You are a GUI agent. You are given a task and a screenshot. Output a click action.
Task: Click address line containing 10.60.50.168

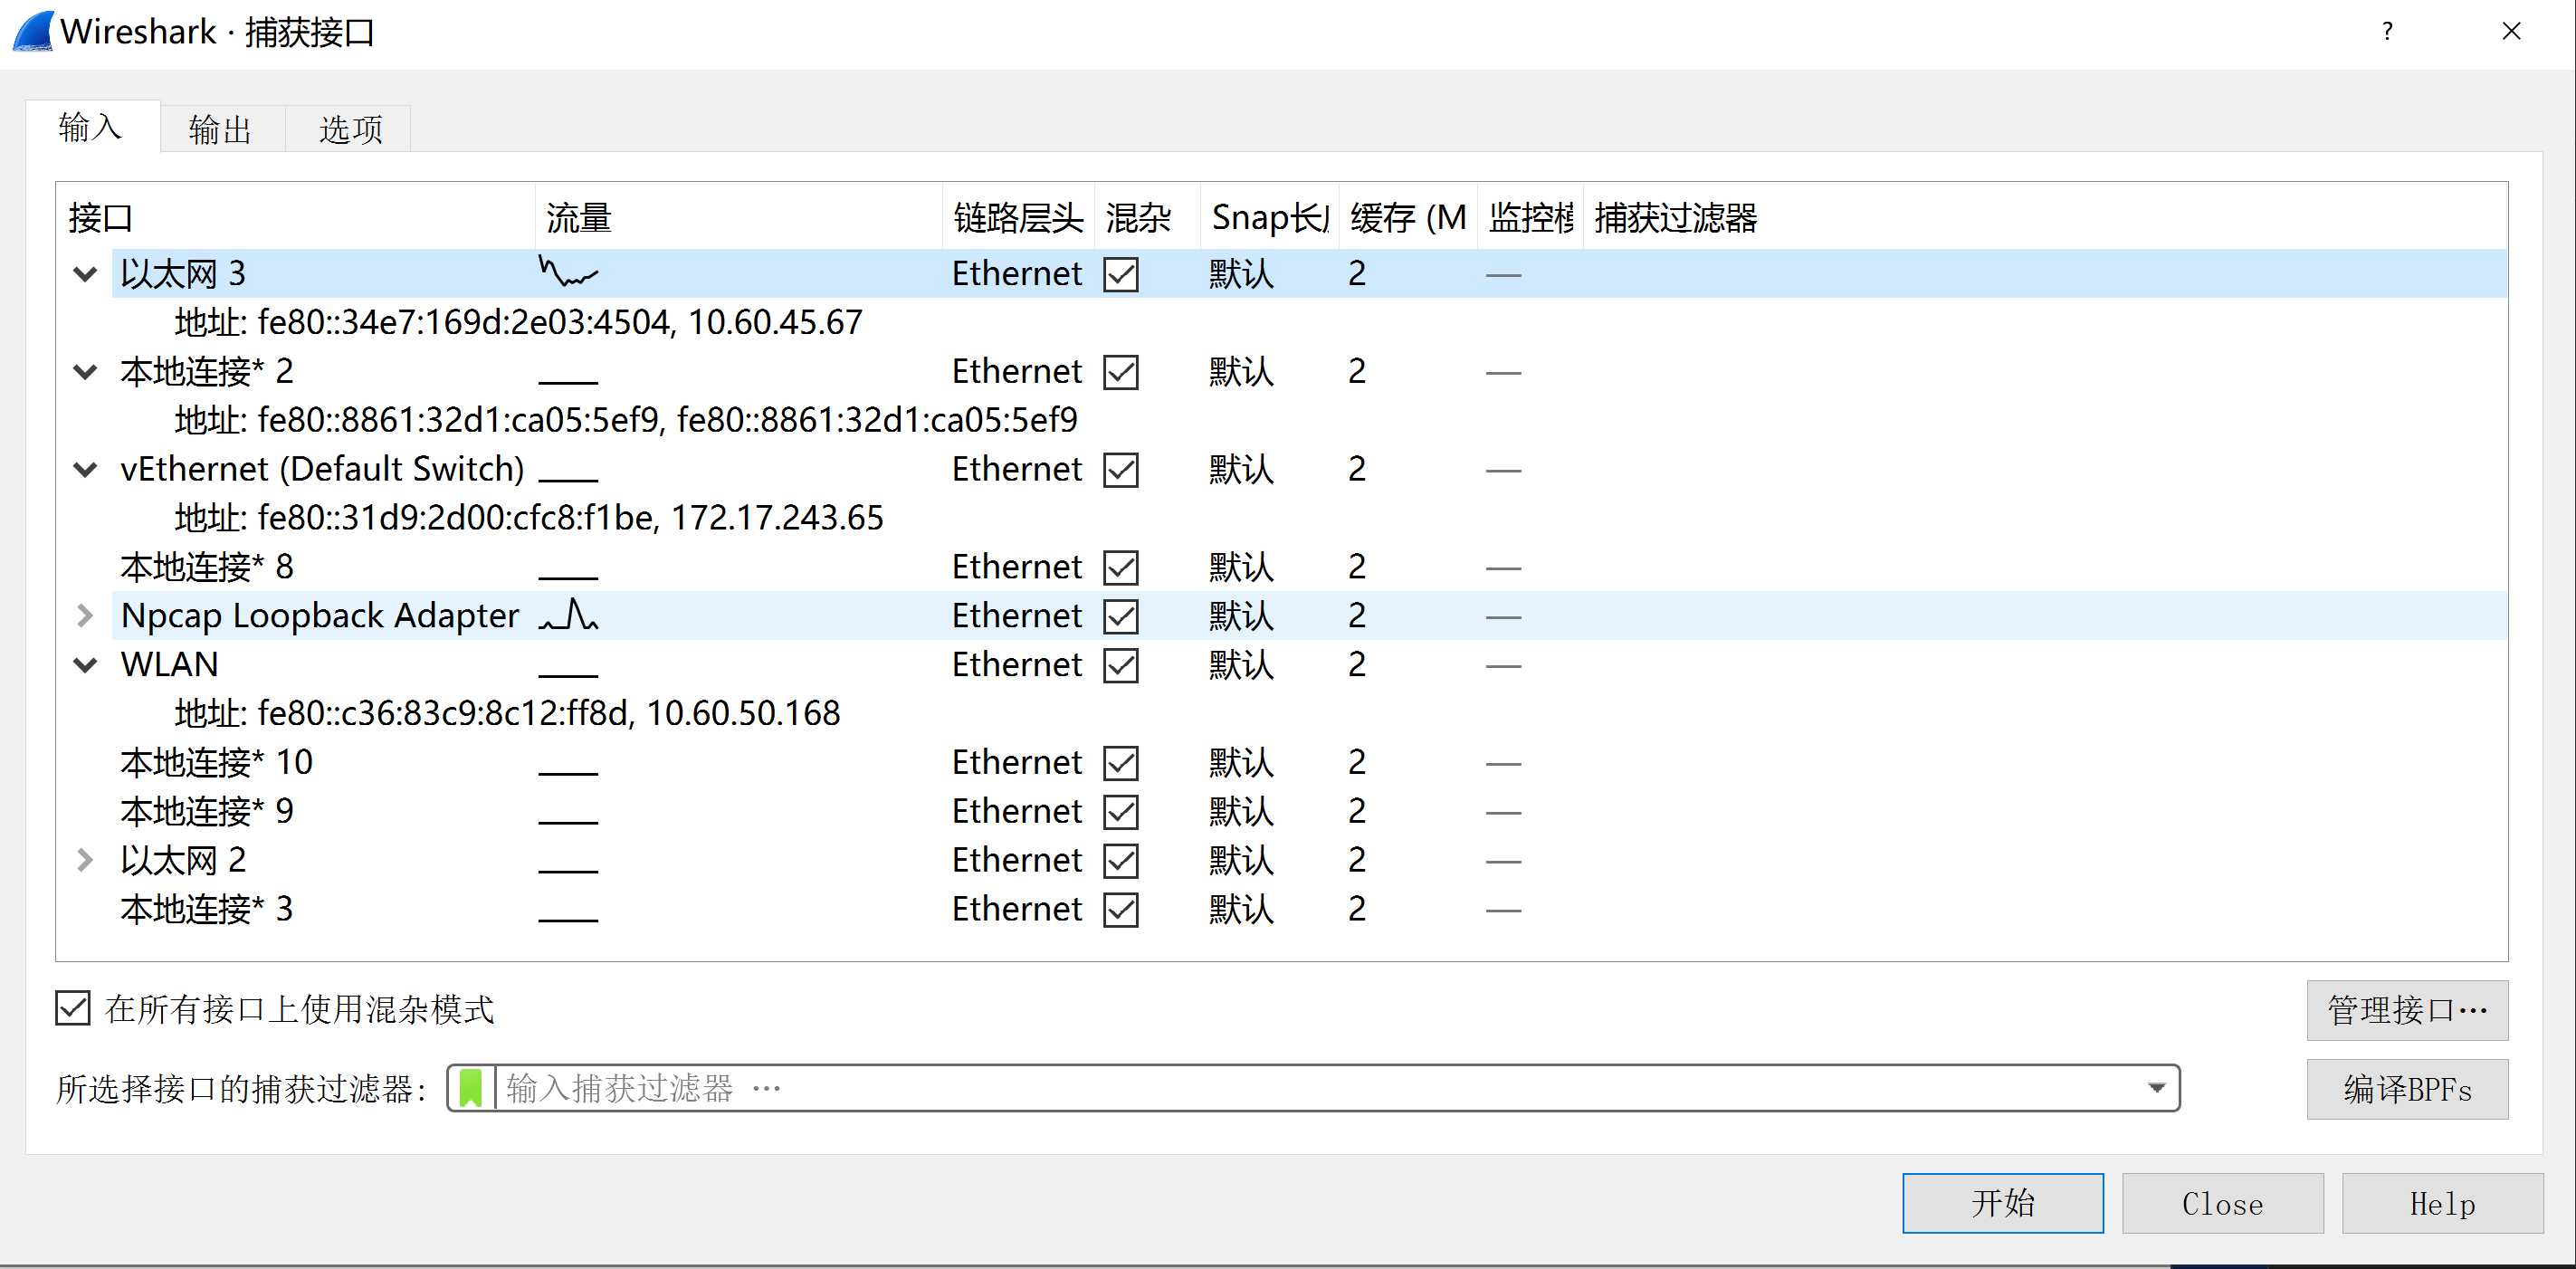pyautogui.click(x=507, y=713)
